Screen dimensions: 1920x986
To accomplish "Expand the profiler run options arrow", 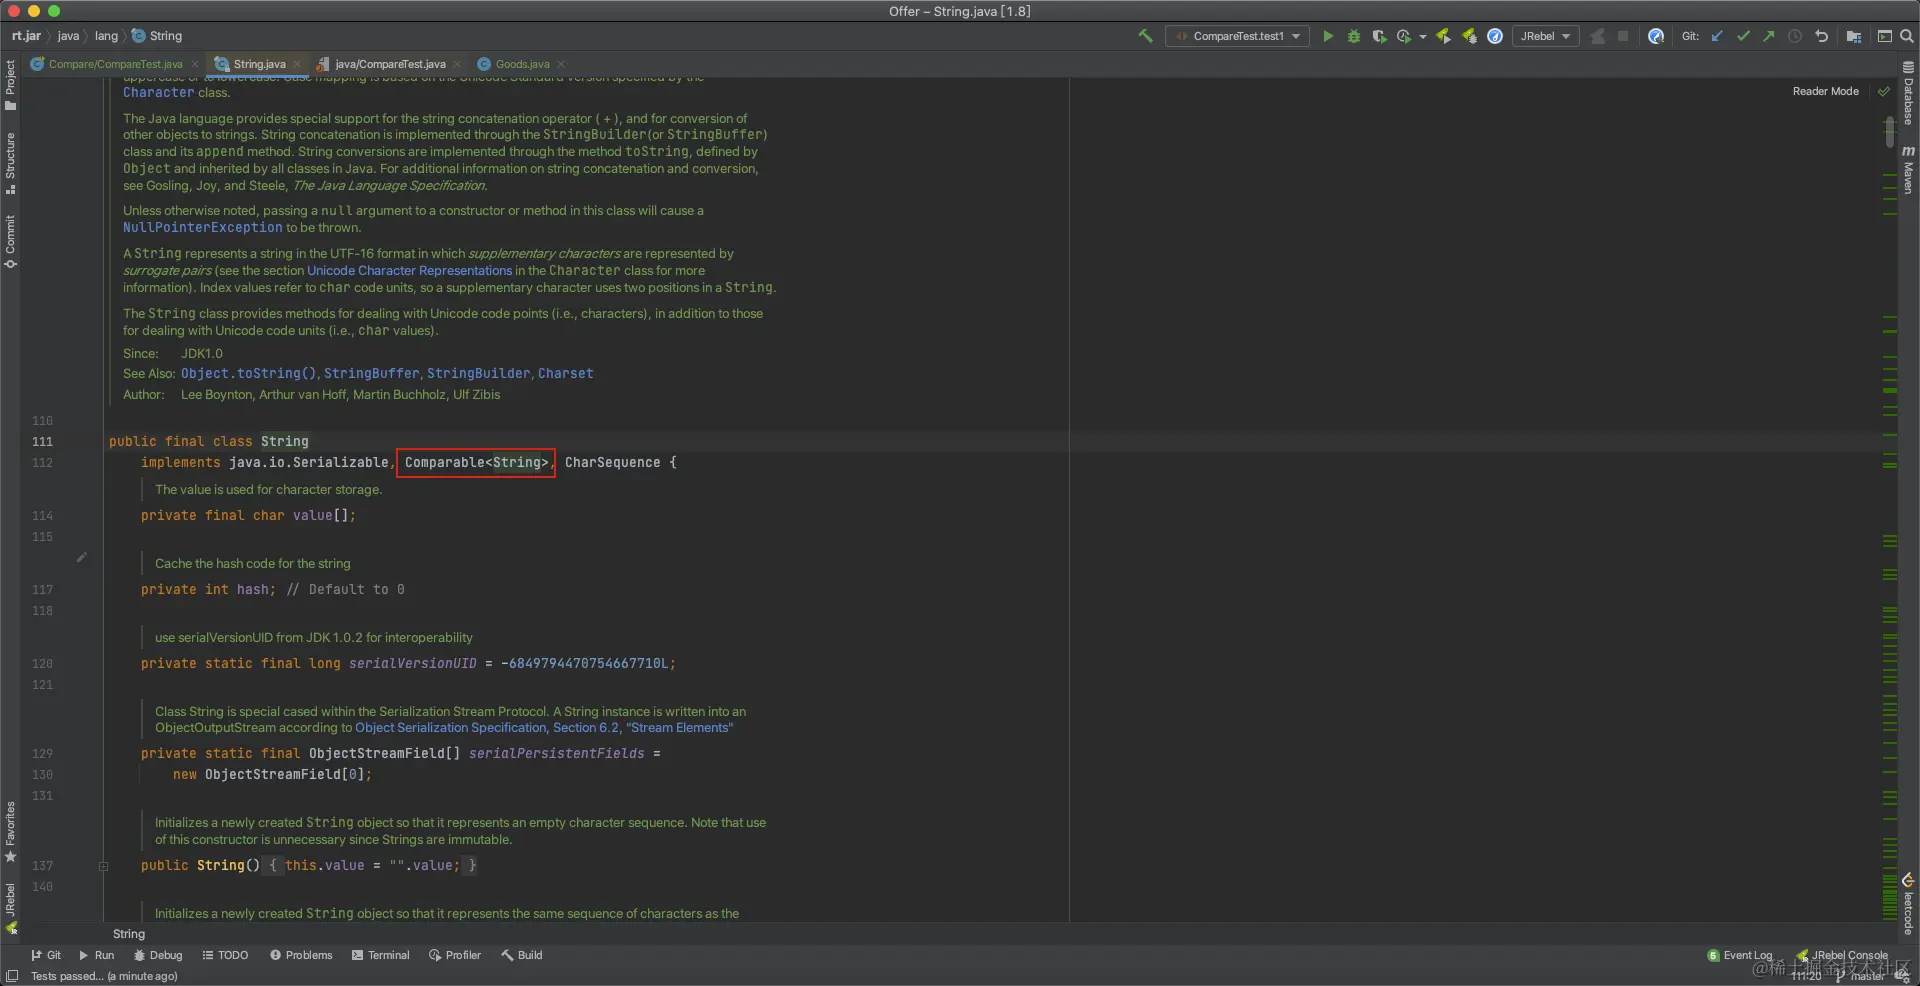I will coord(1422,37).
